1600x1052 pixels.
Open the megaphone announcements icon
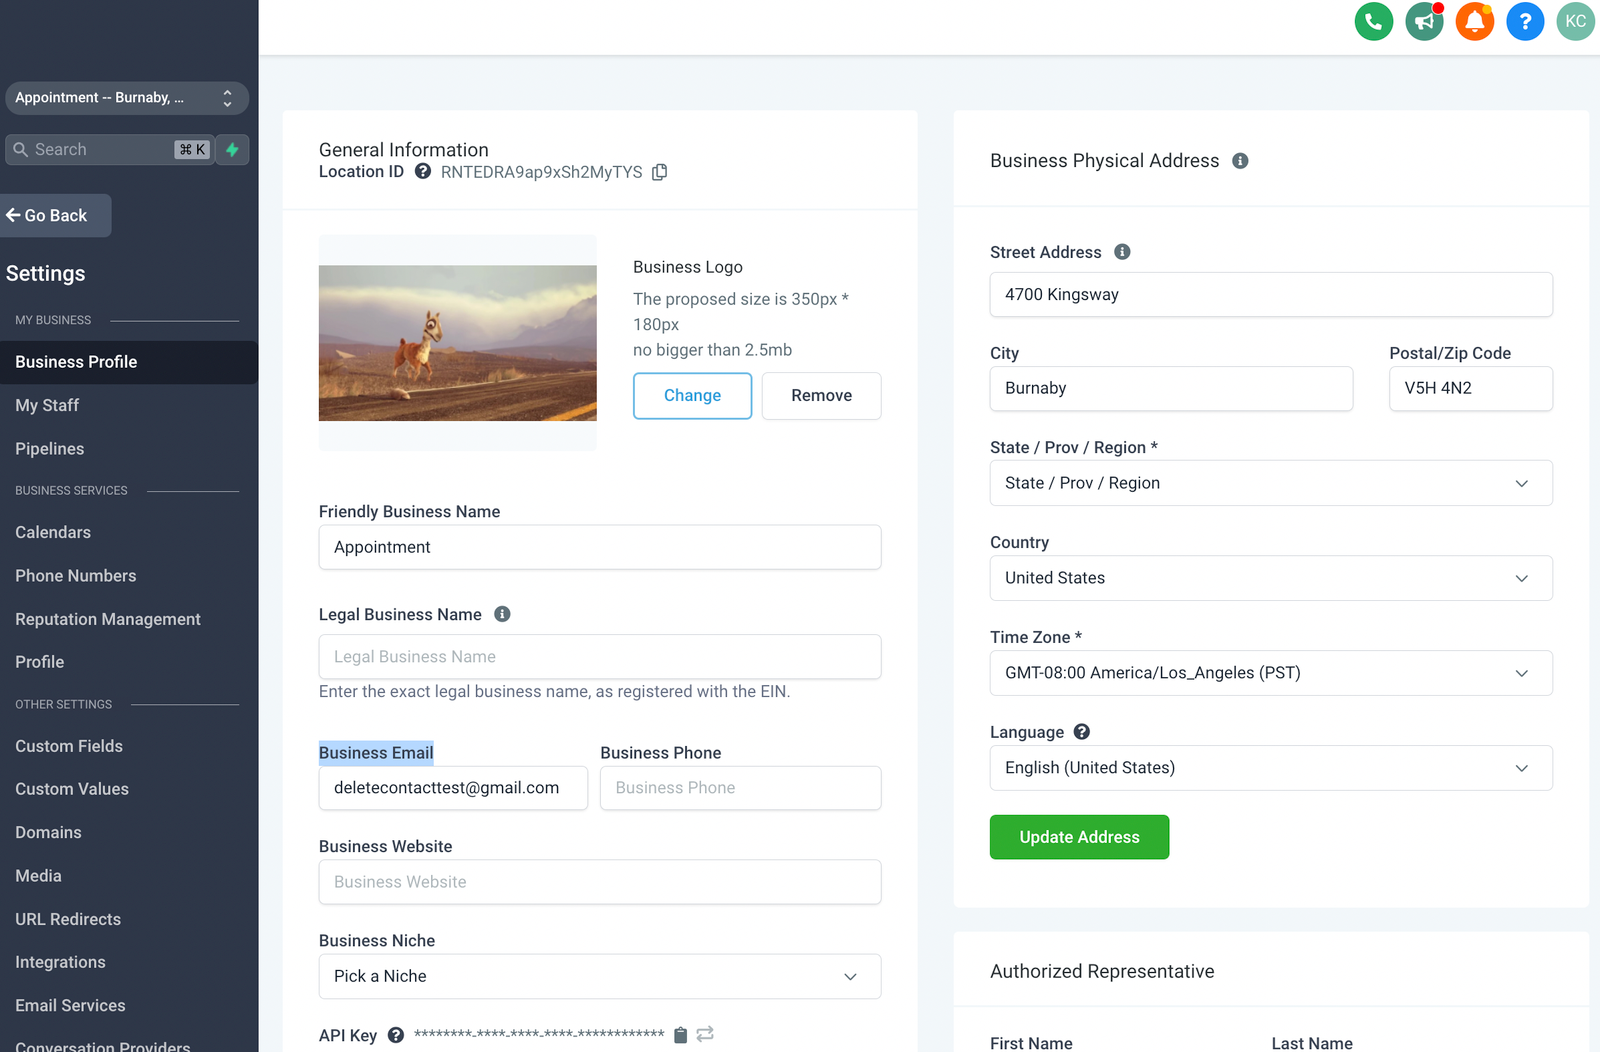click(x=1424, y=21)
